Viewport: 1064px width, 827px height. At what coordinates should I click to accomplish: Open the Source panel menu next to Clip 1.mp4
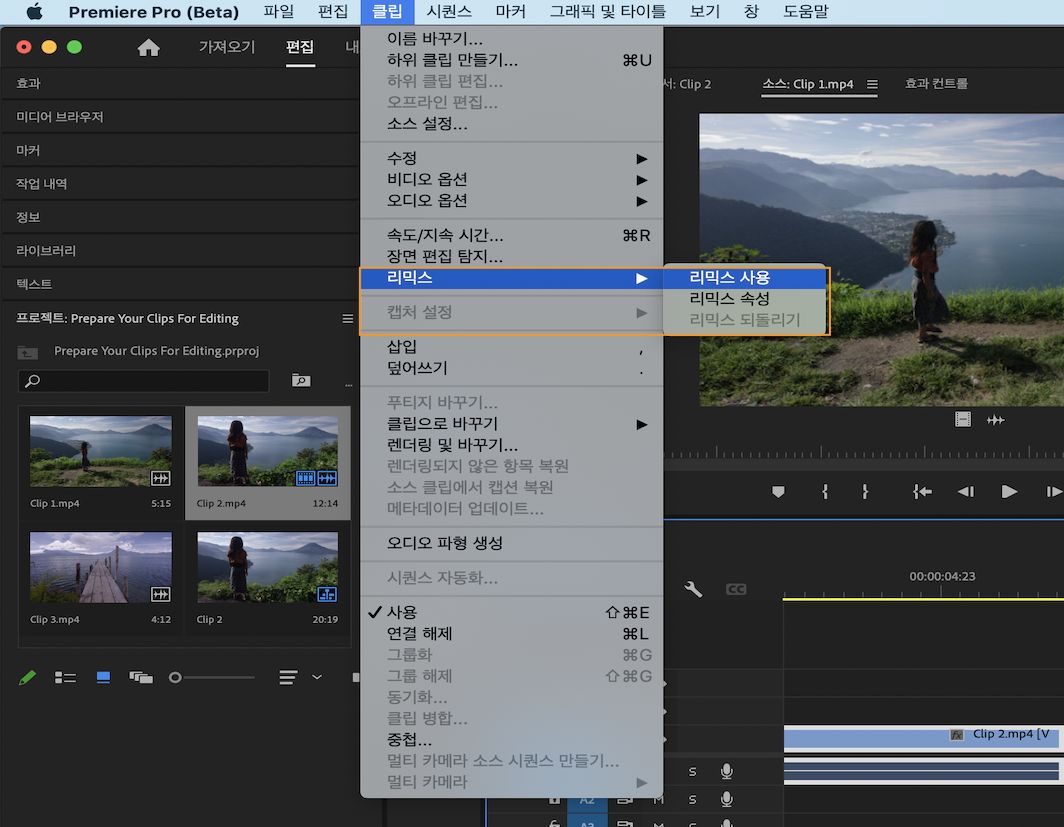872,85
